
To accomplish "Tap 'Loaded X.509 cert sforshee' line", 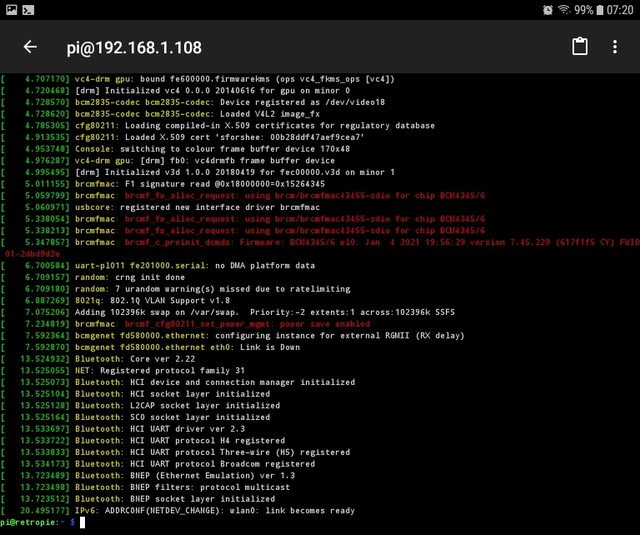I will pyautogui.click(x=183, y=137).
